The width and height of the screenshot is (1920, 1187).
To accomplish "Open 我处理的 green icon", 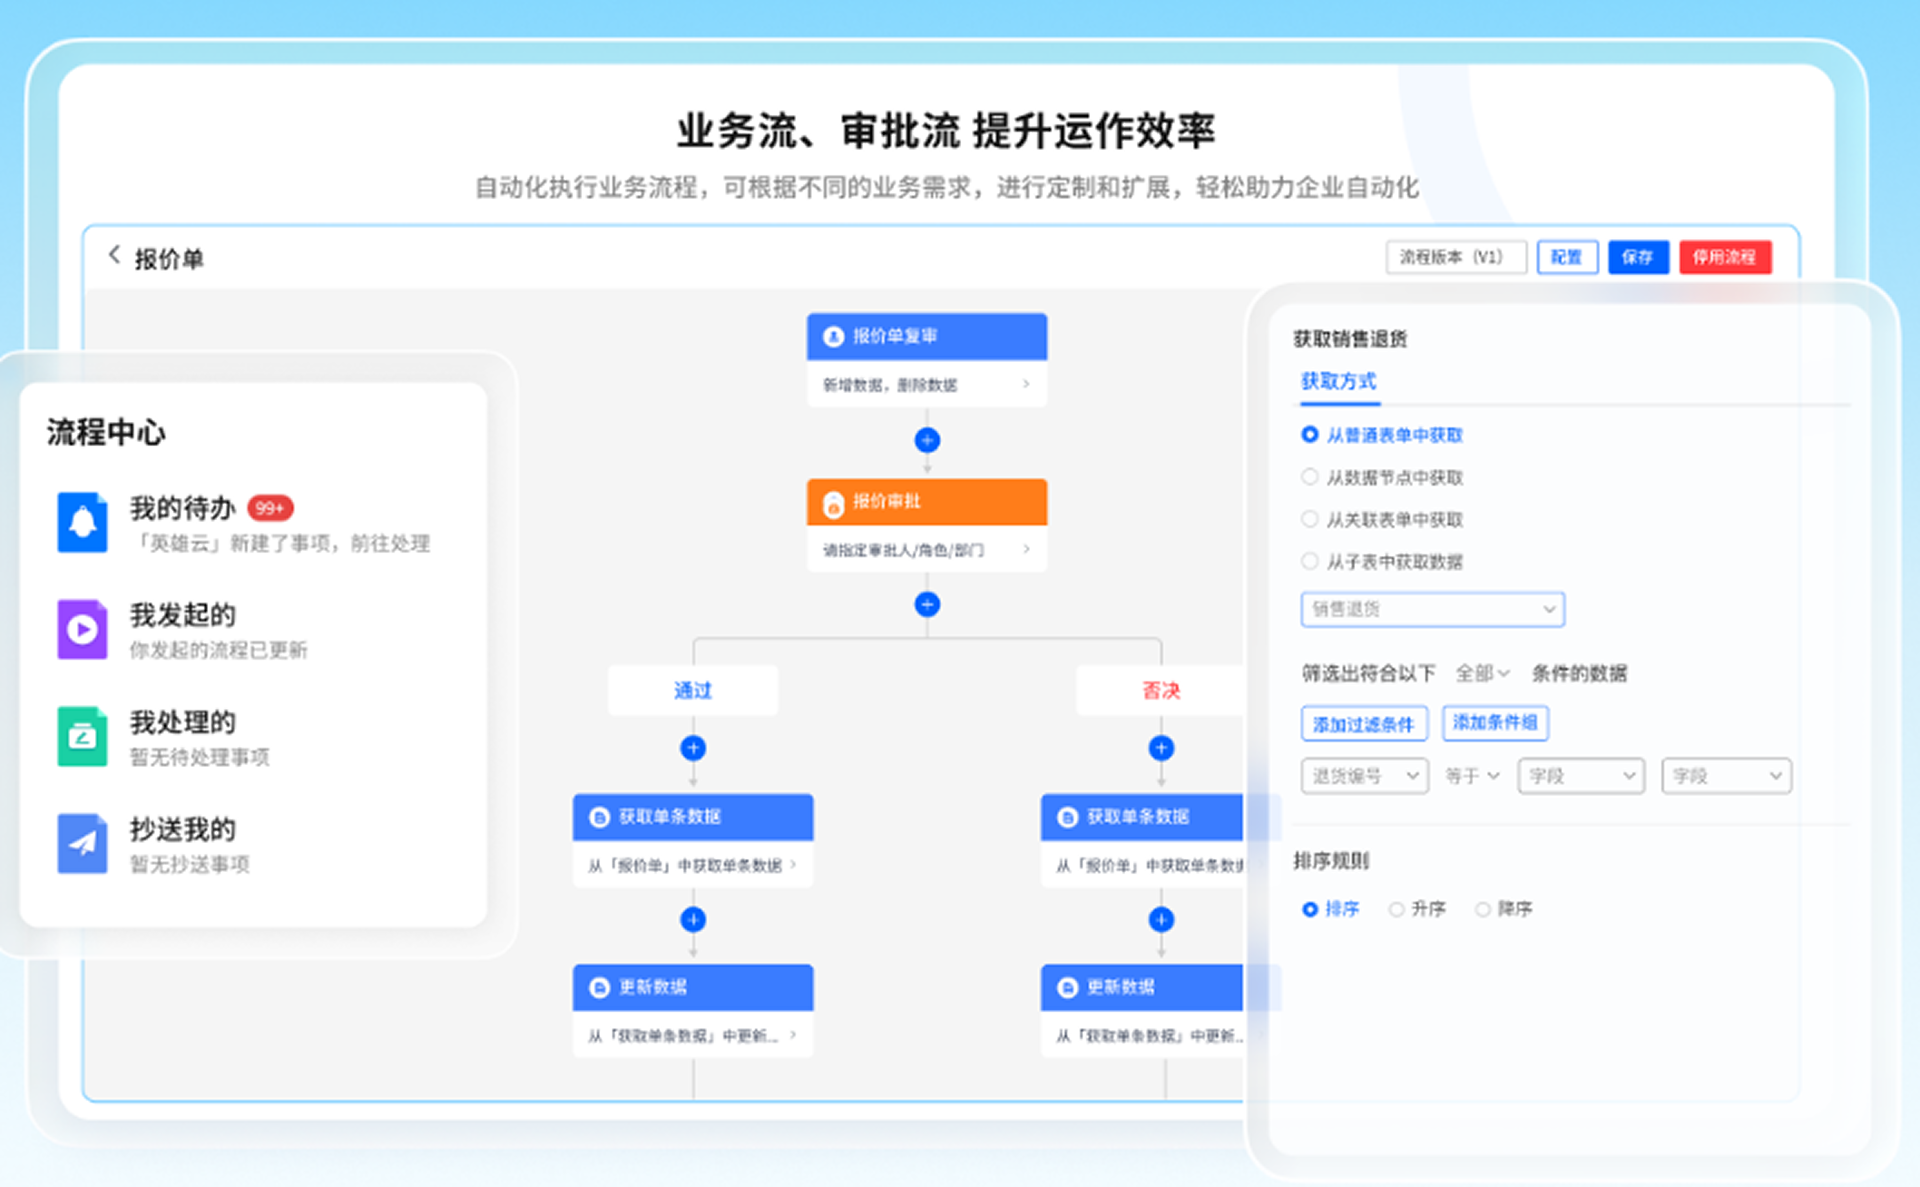I will click(82, 736).
